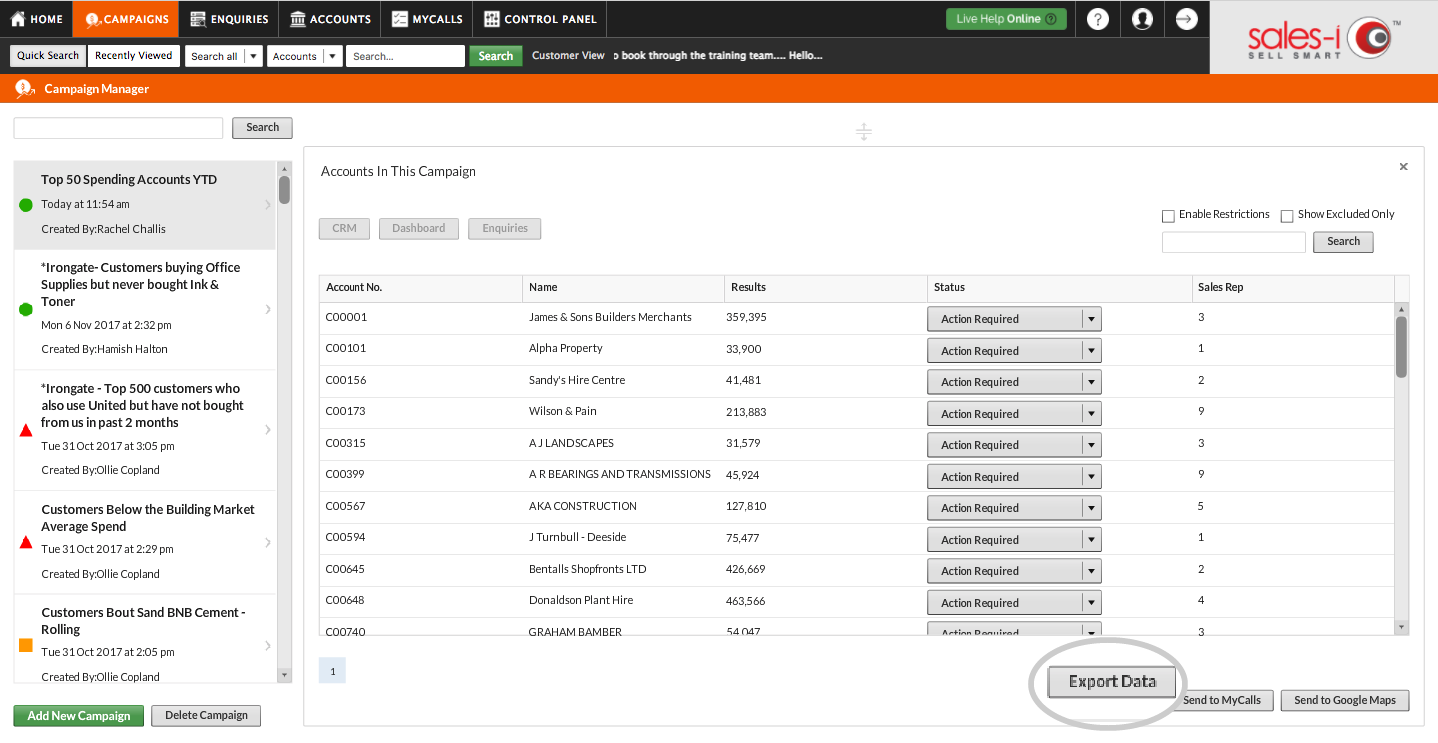The width and height of the screenshot is (1438, 743).
Task: Sort by the Results column header
Action: tap(826, 288)
